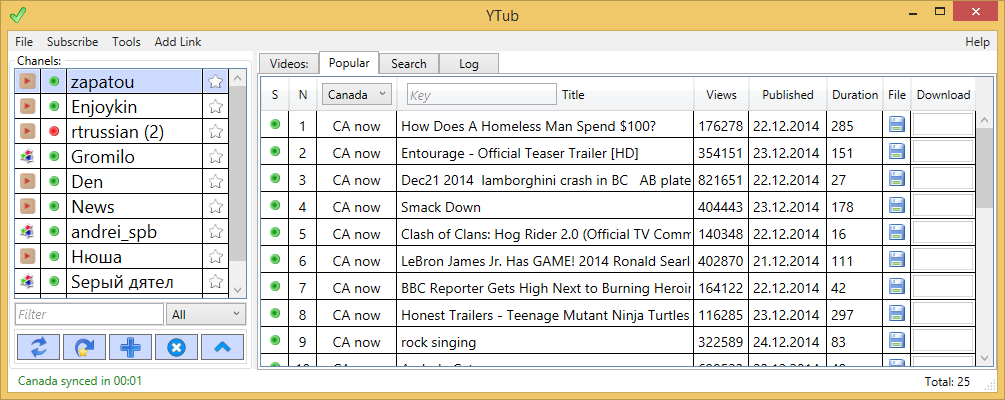Image resolution: width=1005 pixels, height=400 pixels.
Task: Click the Key title search field
Action: tap(481, 94)
